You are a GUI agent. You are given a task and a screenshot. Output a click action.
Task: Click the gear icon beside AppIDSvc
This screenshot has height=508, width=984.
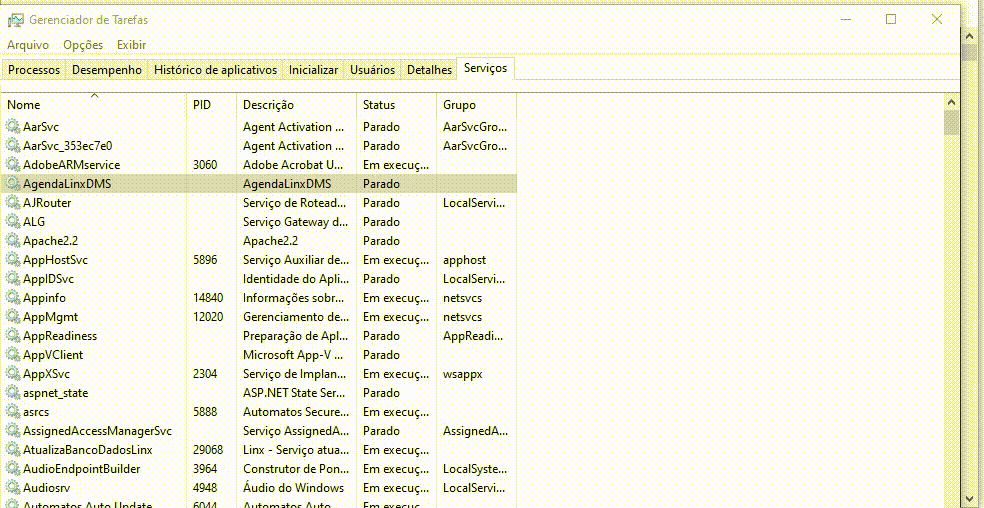pos(13,279)
